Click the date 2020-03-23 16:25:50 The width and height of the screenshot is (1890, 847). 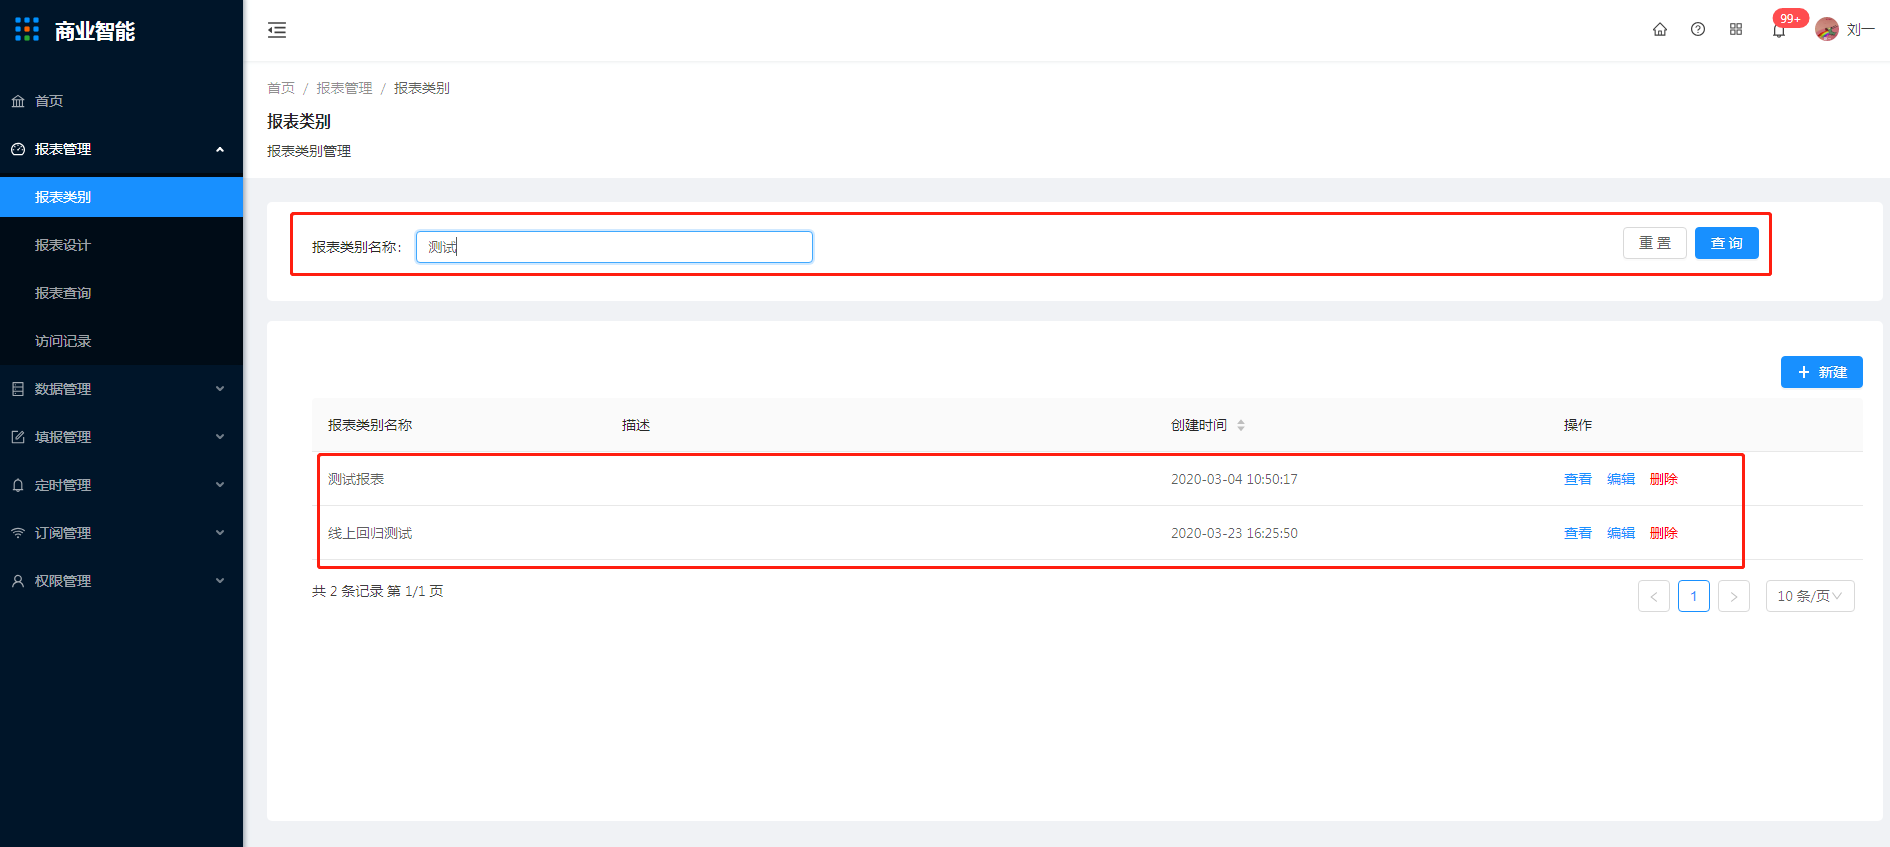click(x=1234, y=533)
